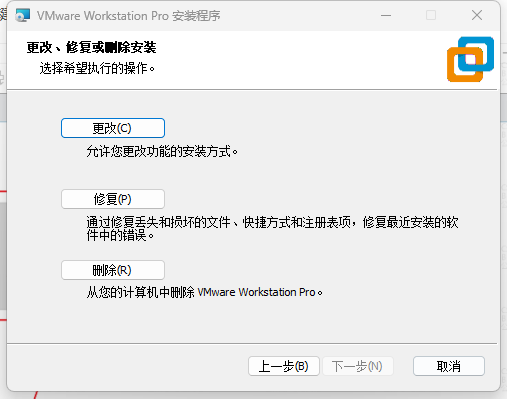The width and height of the screenshot is (507, 399).
Task: Click the 更改(C) change button
Action: (113, 128)
